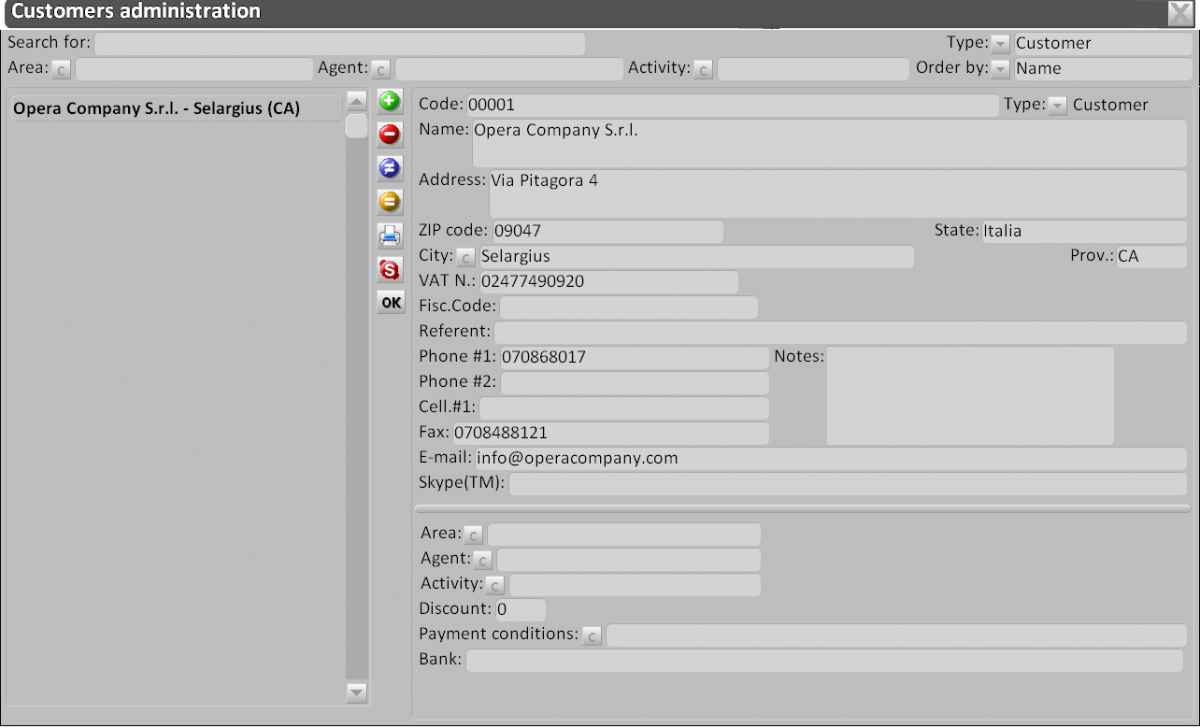Click the Prov. field showing CA
The image size is (1200, 728).
click(x=1151, y=257)
